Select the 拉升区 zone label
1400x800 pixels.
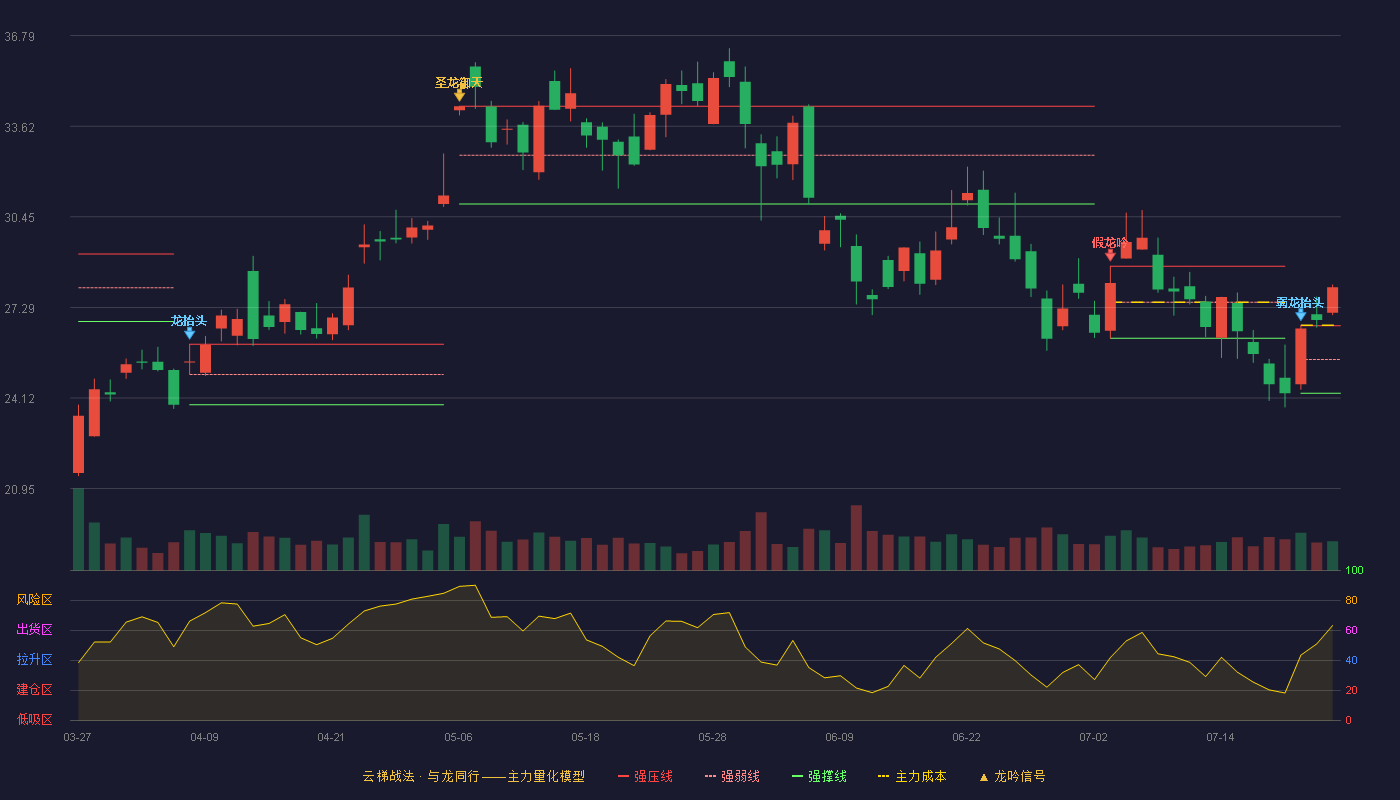point(34,660)
